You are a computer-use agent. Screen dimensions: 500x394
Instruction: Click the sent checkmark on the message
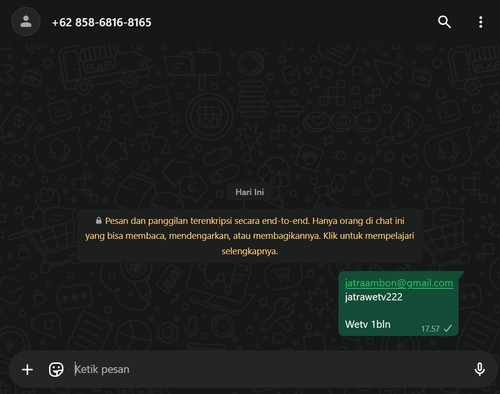click(x=448, y=329)
